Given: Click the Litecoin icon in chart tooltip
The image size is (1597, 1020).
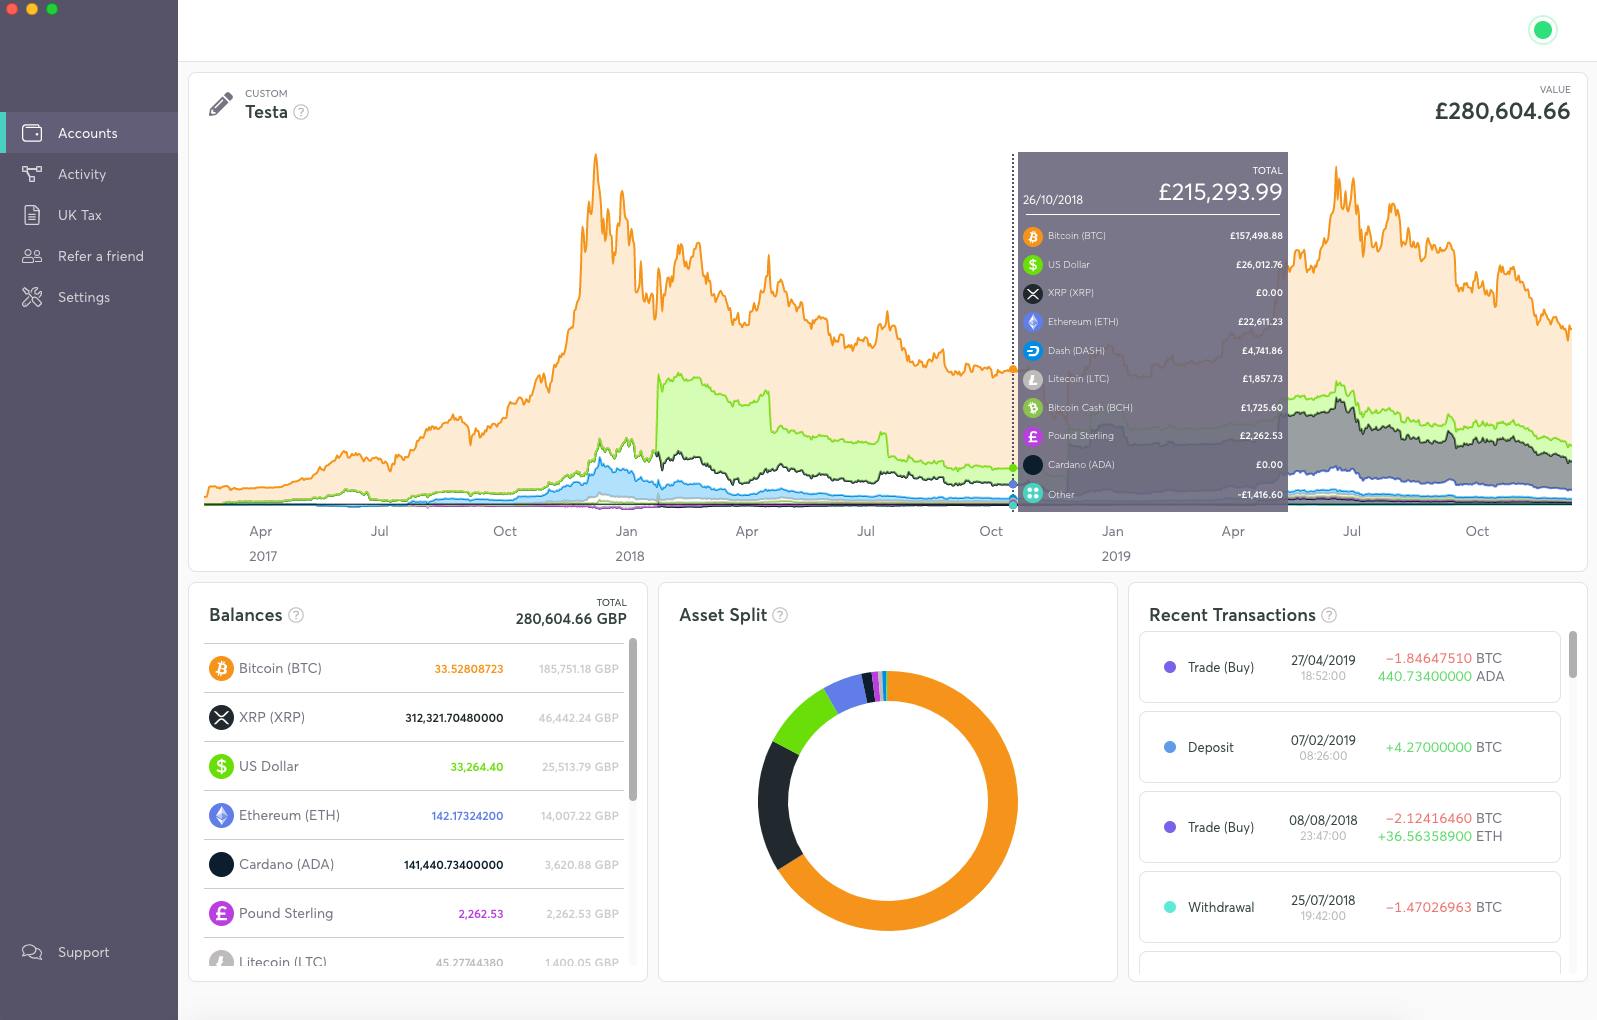Looking at the screenshot, I should pos(1033,379).
